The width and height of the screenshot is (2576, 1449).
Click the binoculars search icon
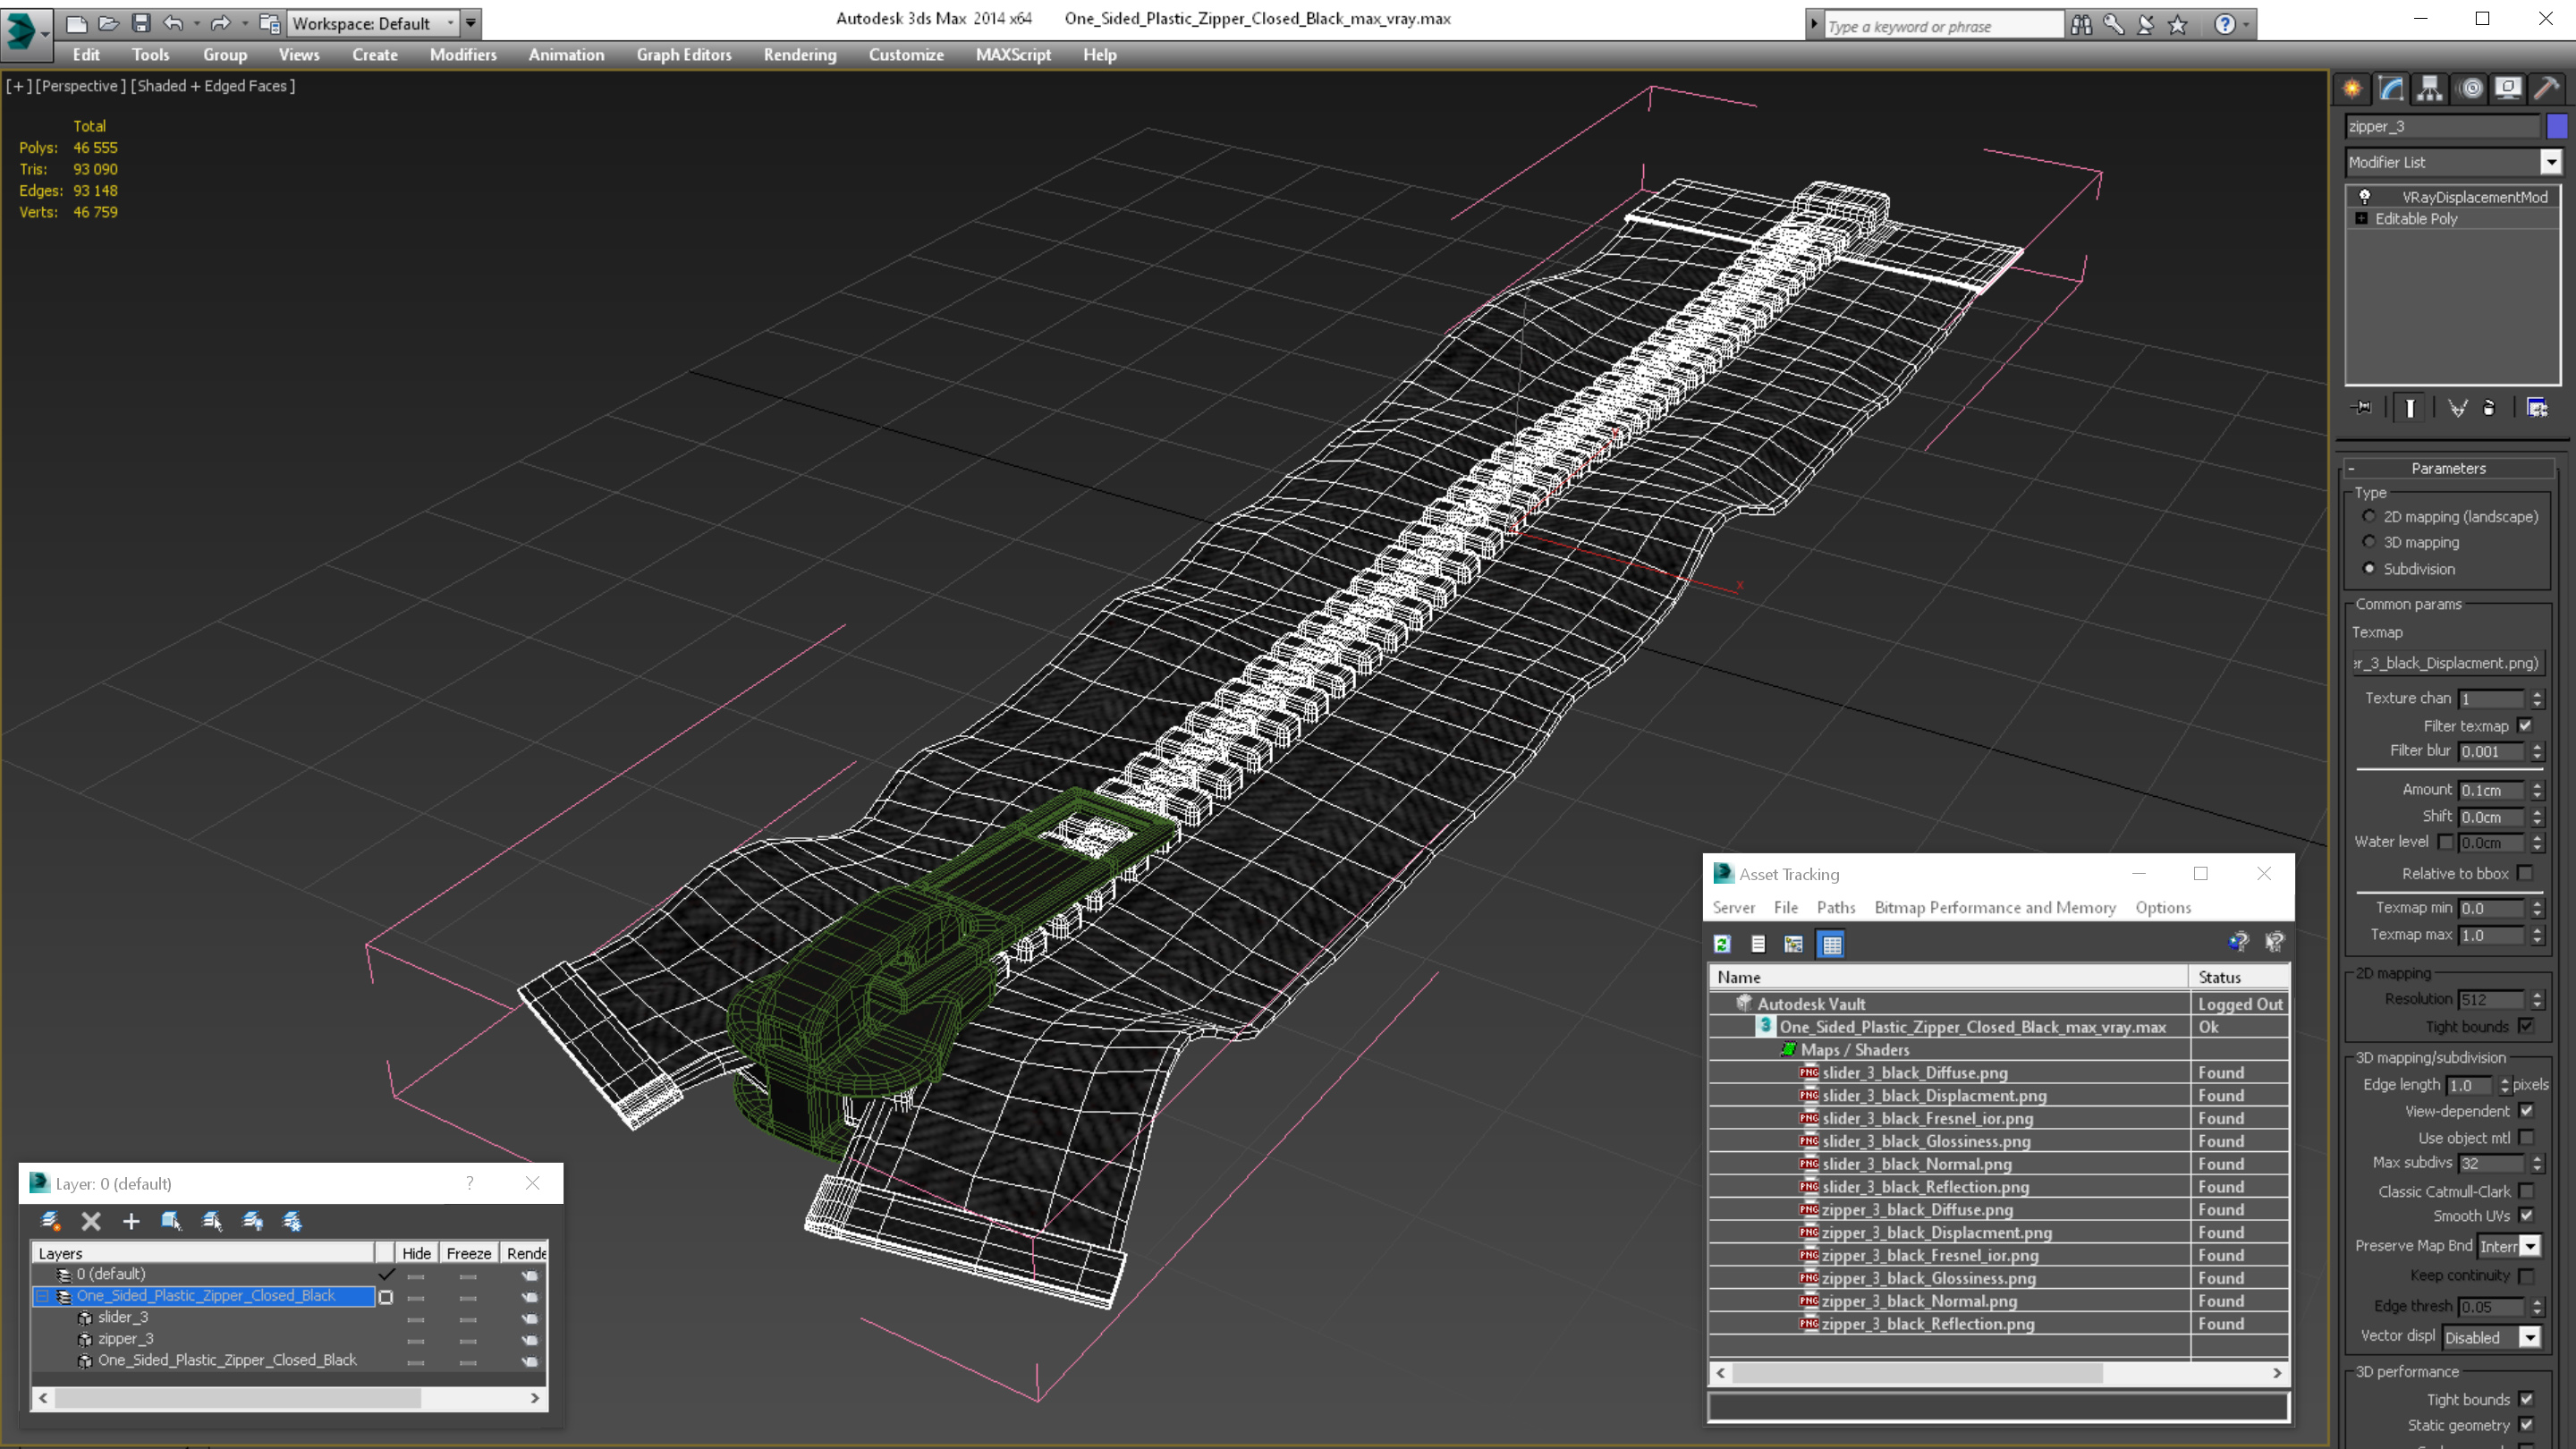[x=2081, y=24]
